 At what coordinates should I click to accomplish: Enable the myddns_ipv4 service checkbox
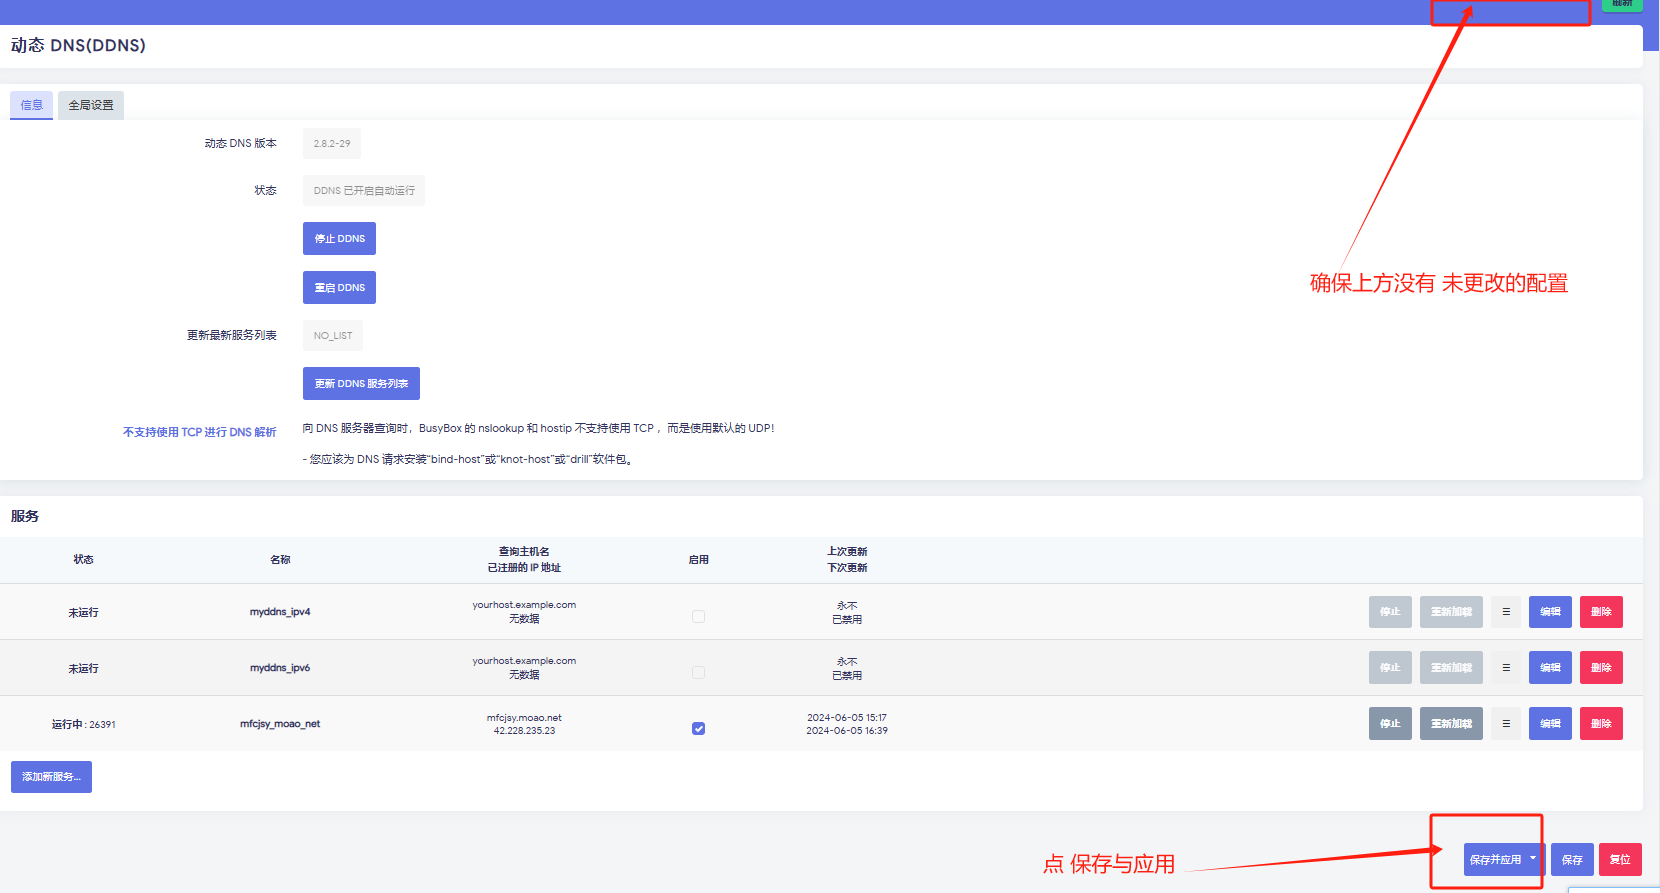tap(698, 617)
